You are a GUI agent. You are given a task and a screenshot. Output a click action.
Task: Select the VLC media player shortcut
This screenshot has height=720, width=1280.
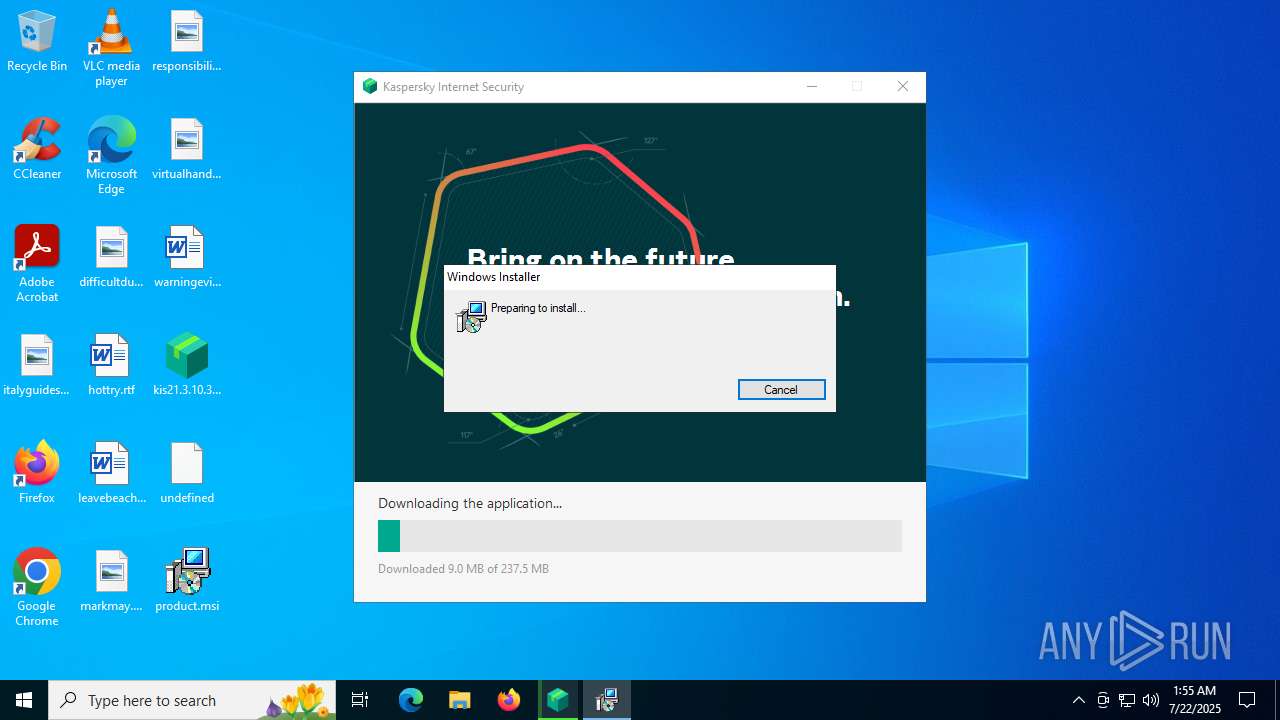111,48
